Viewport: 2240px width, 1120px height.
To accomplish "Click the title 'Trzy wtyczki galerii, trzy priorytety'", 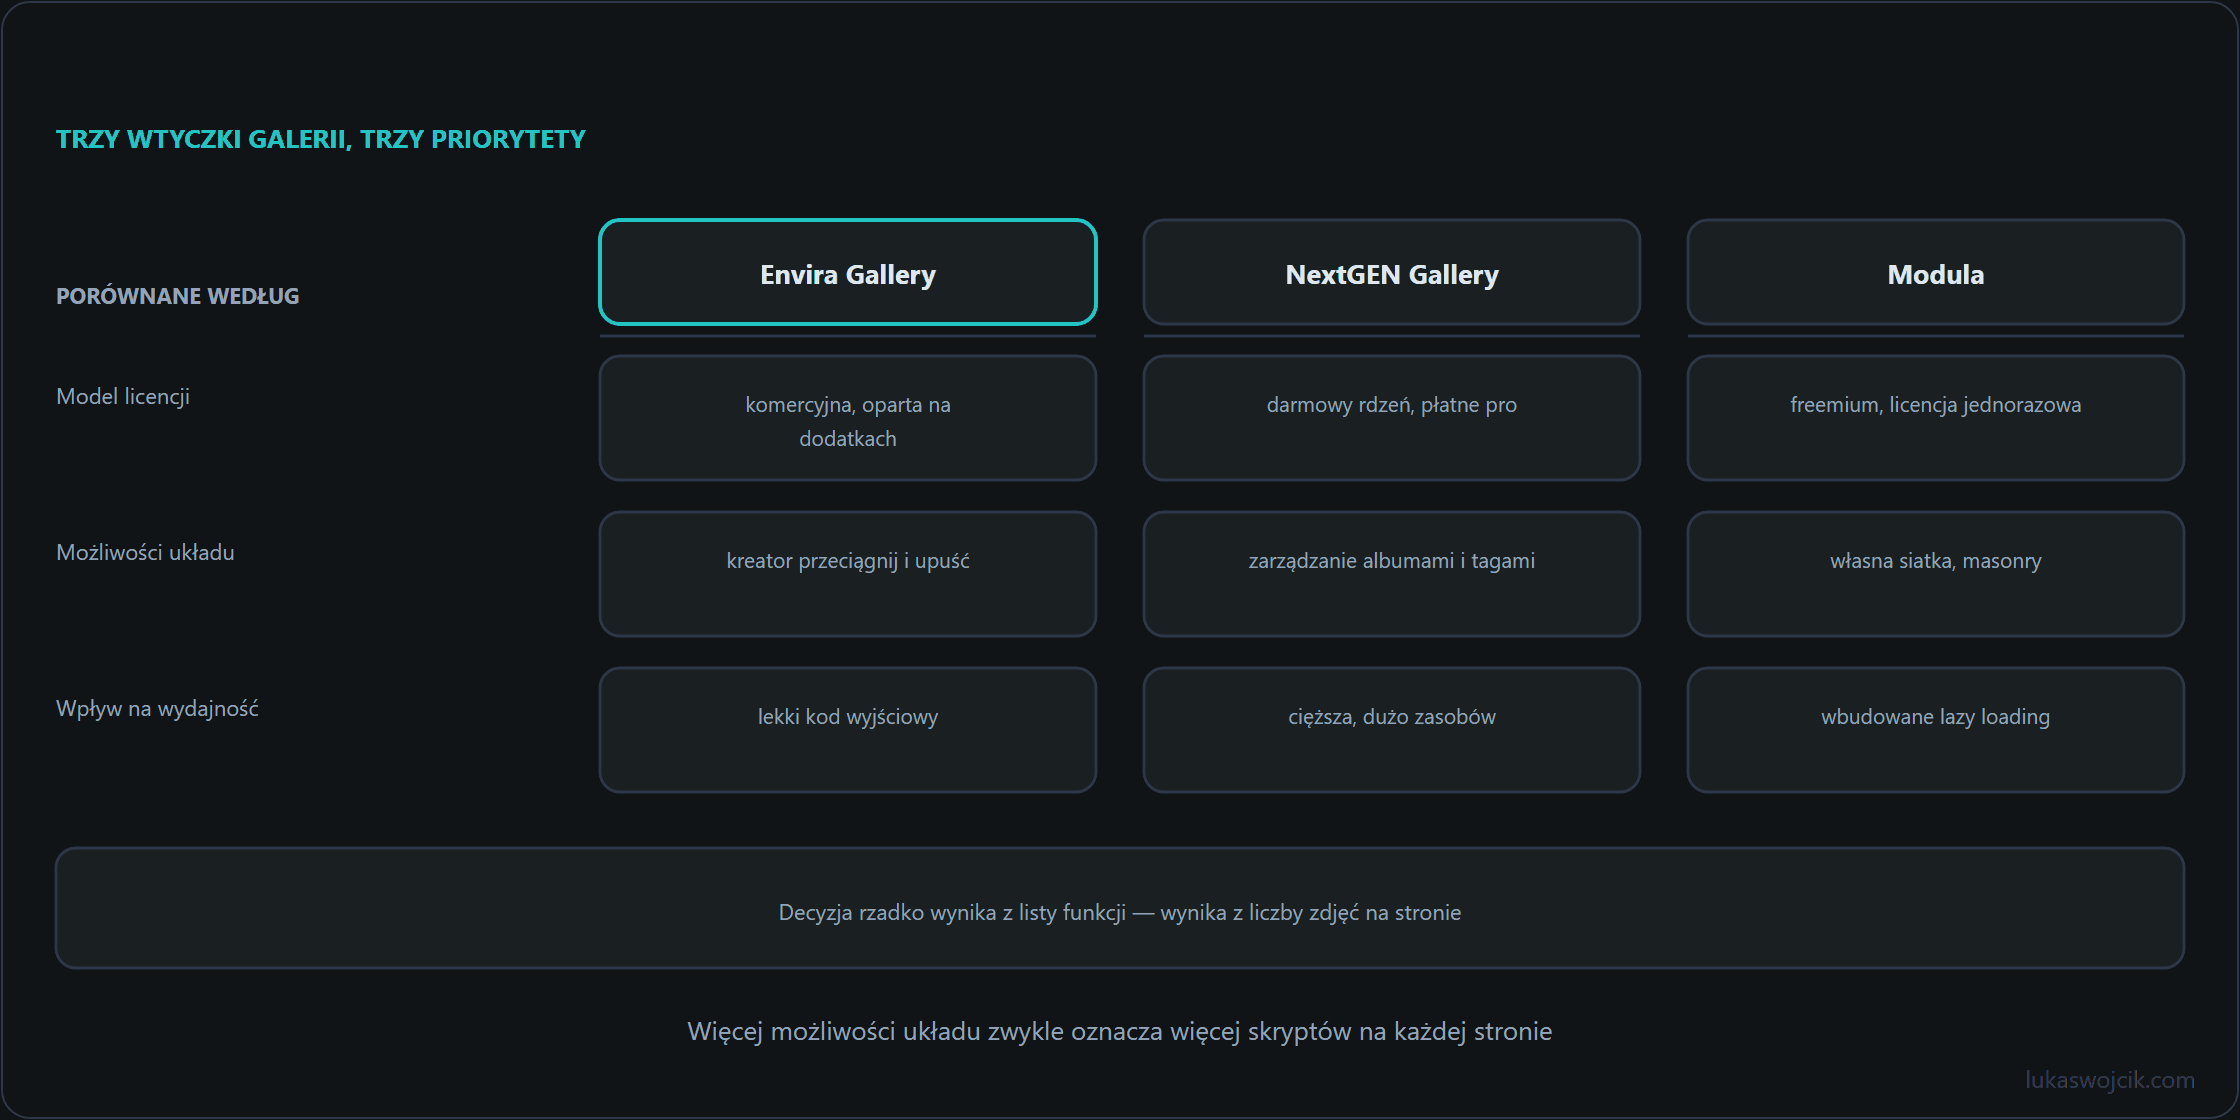I will (321, 139).
